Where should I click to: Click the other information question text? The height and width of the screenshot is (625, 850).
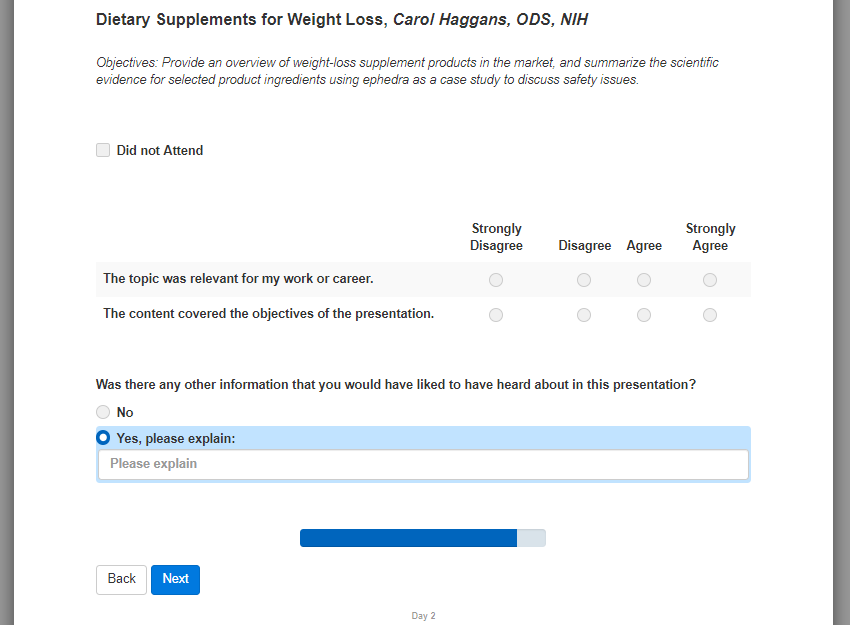(x=396, y=384)
